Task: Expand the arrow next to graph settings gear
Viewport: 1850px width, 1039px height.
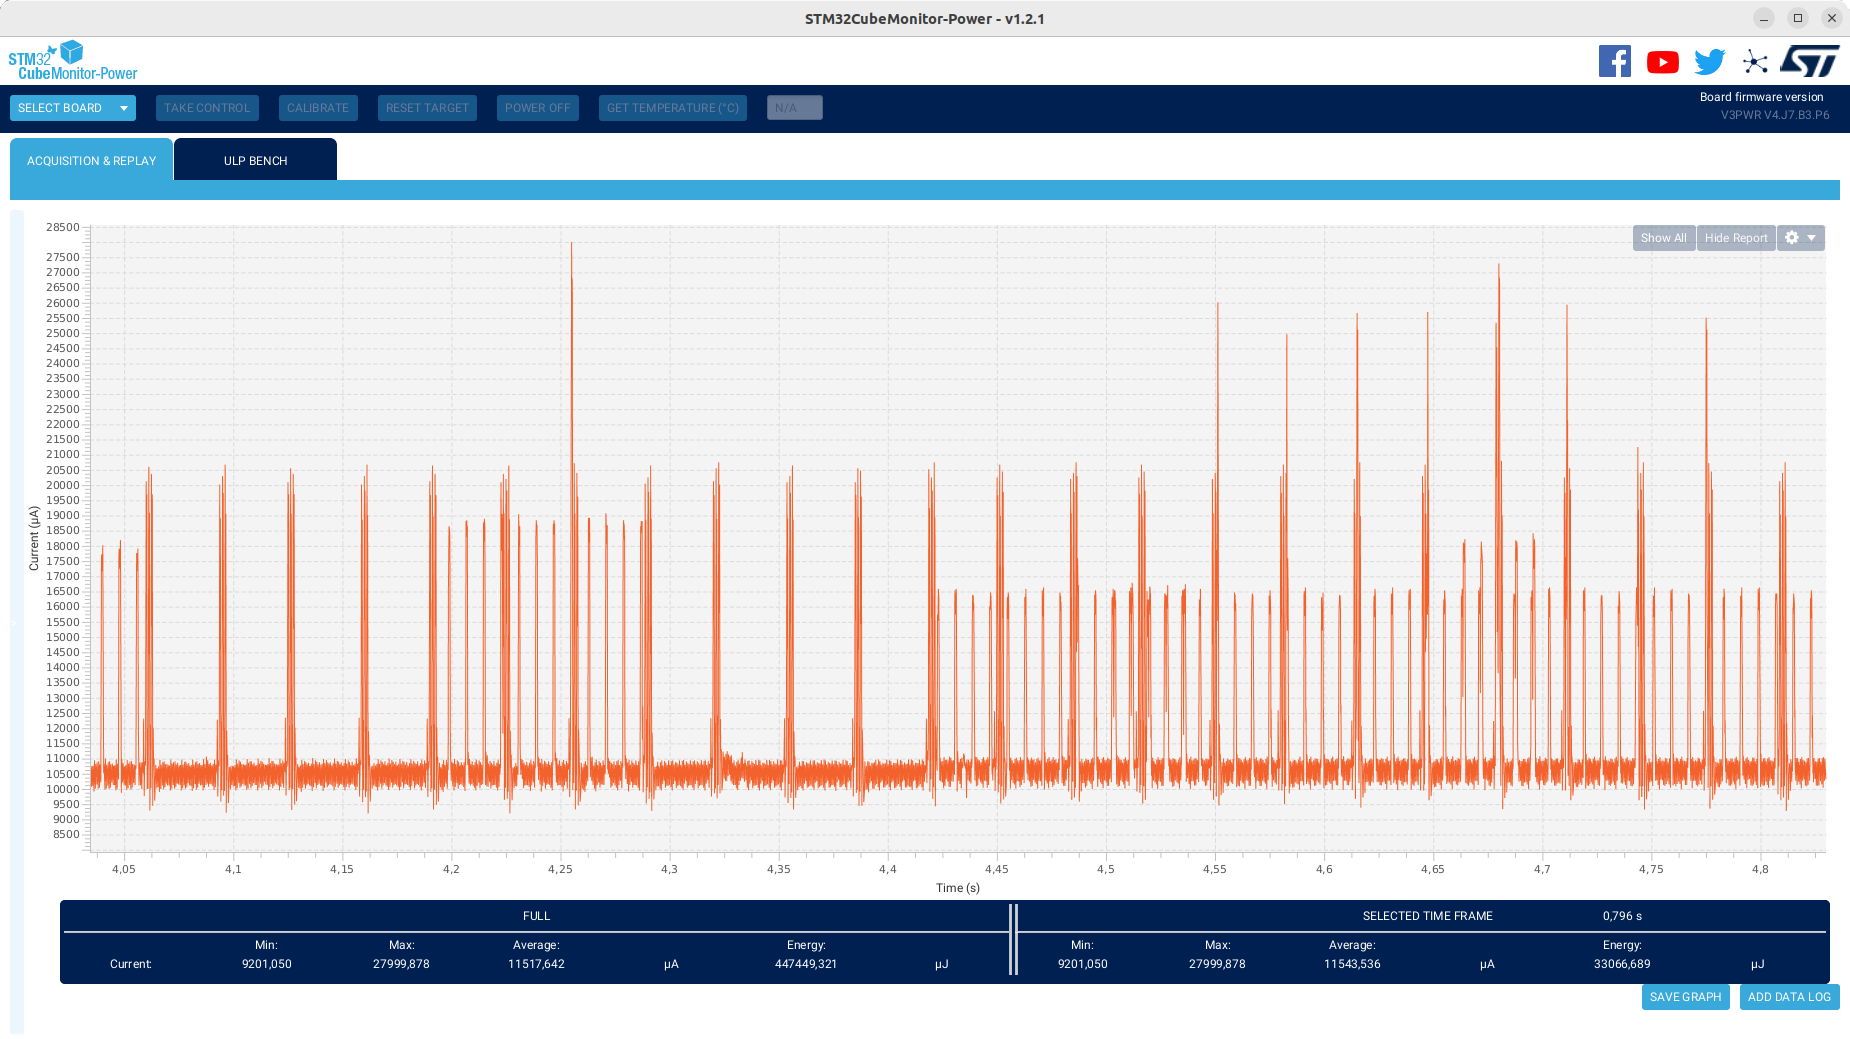Action: [1812, 238]
